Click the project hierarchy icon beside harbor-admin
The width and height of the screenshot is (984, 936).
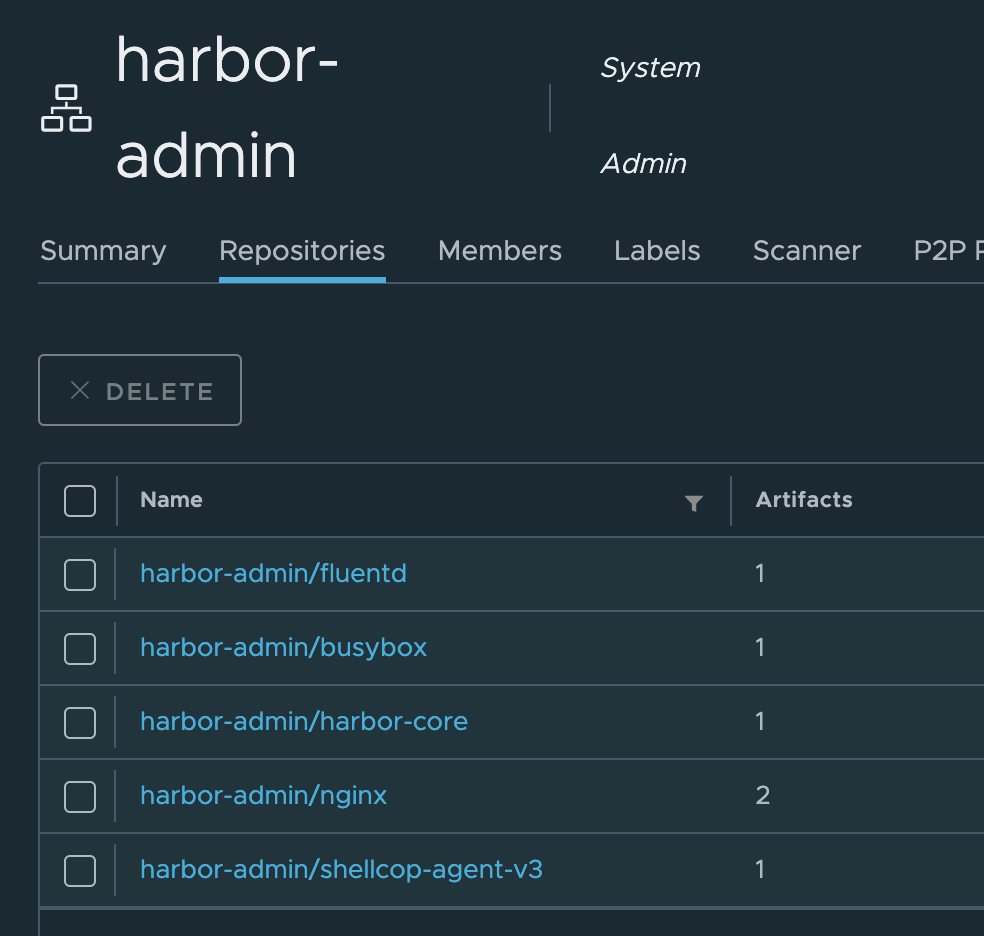click(66, 108)
